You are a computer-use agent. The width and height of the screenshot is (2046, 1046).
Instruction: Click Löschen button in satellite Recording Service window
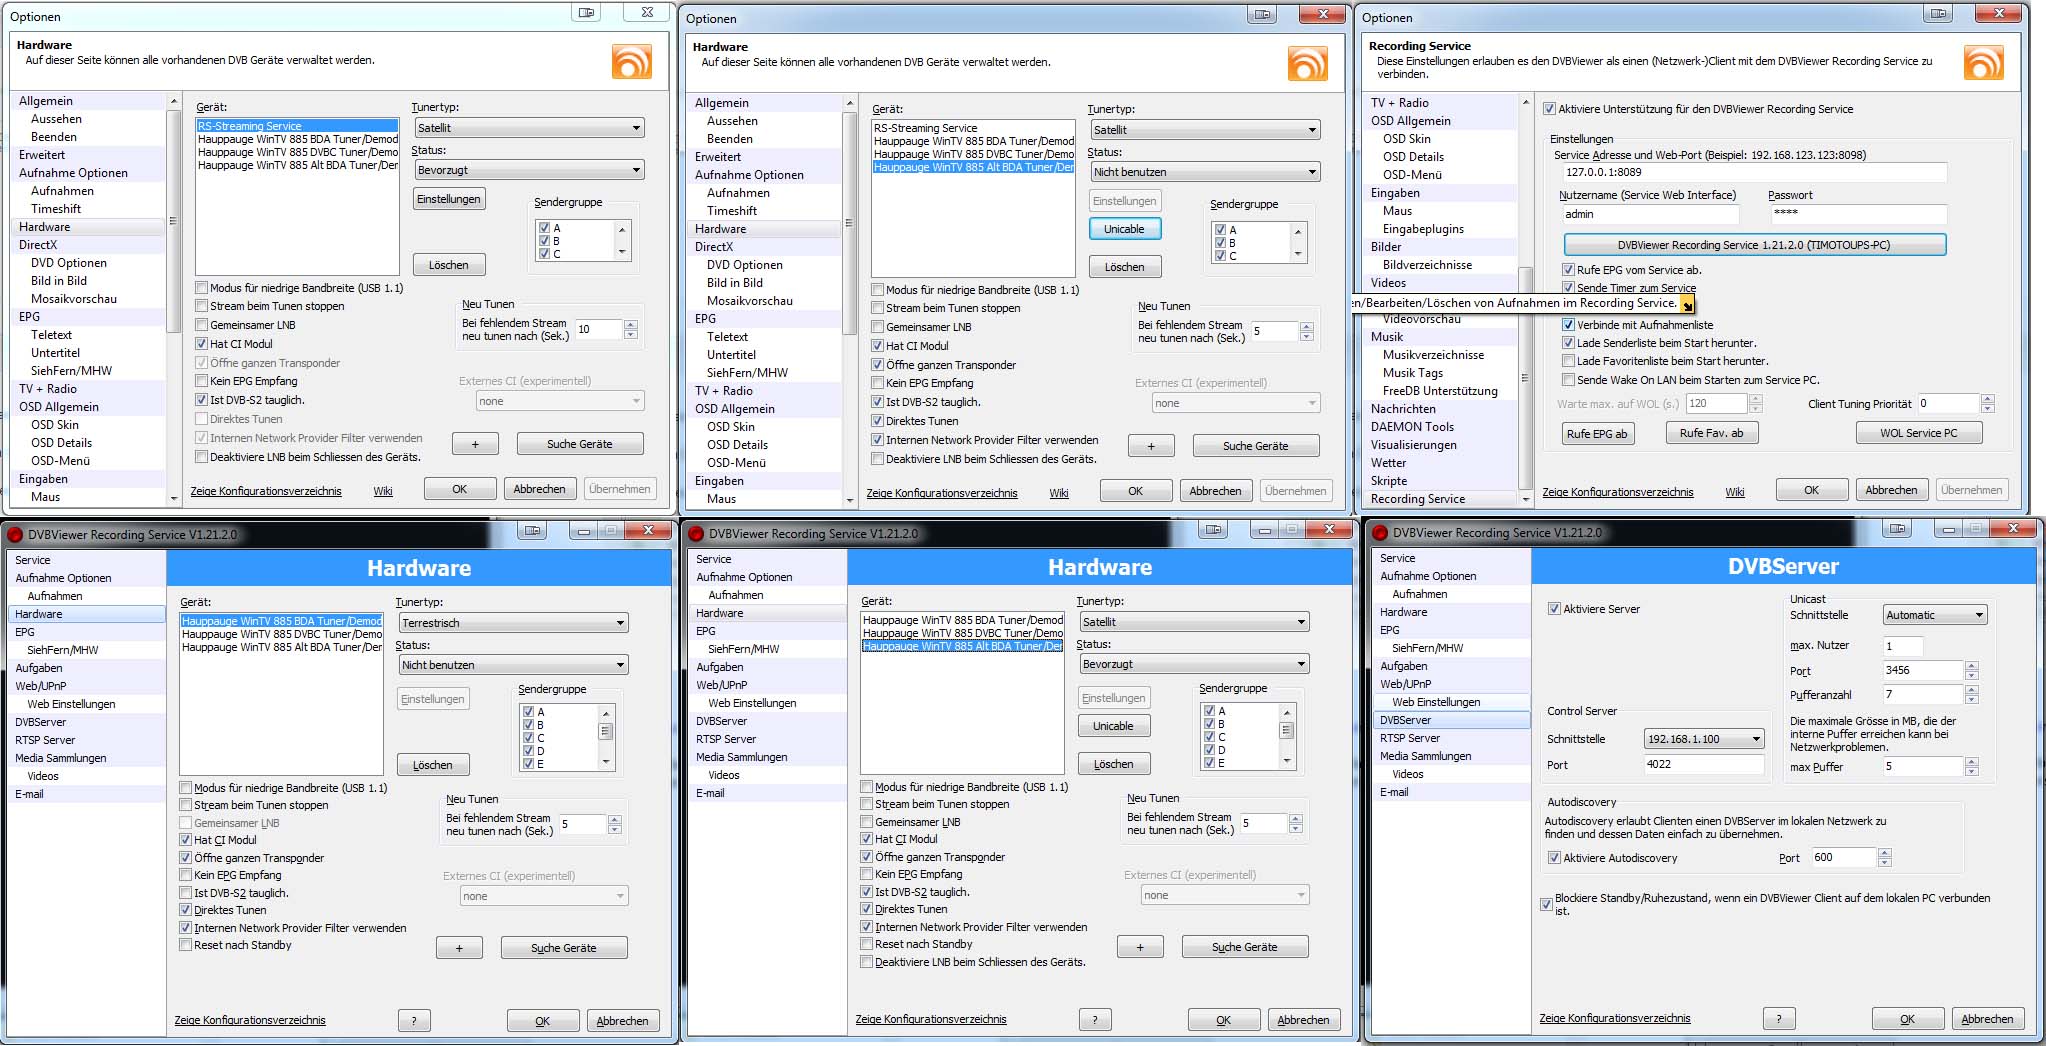(x=1114, y=764)
